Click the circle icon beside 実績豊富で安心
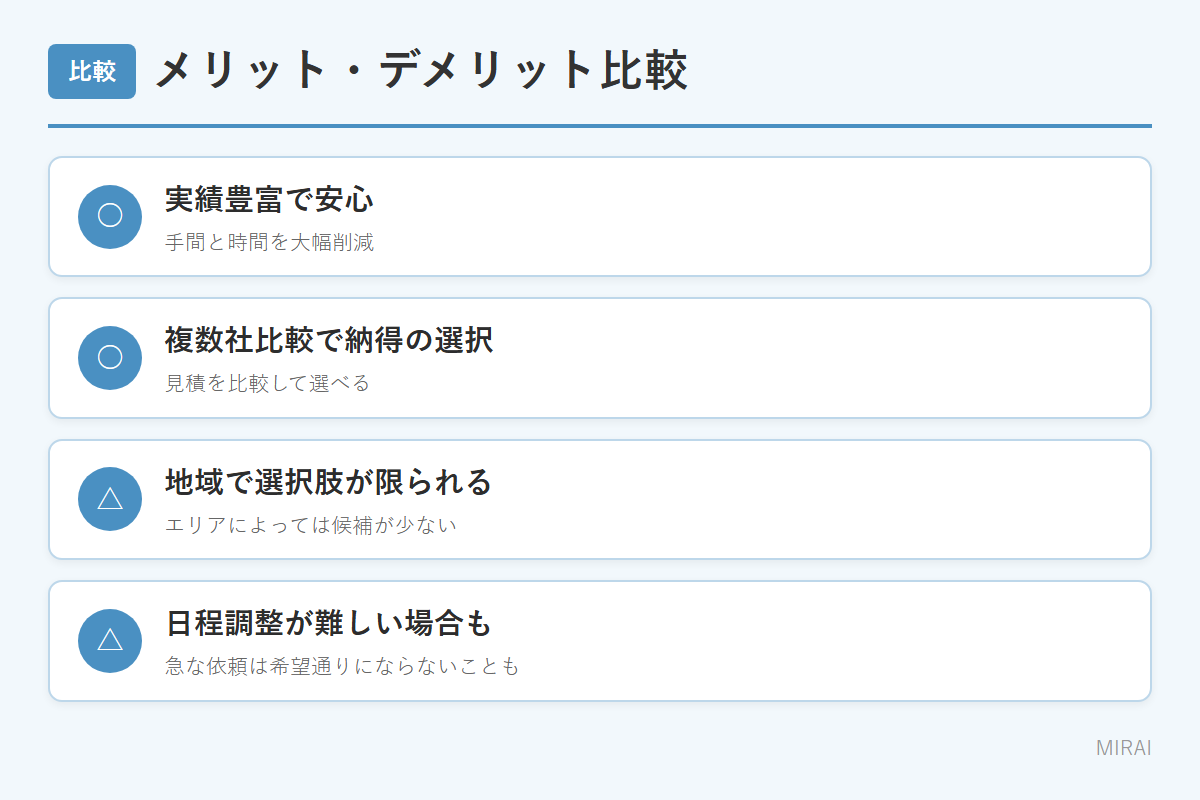Screen dimensions: 1200x800 tap(110, 216)
